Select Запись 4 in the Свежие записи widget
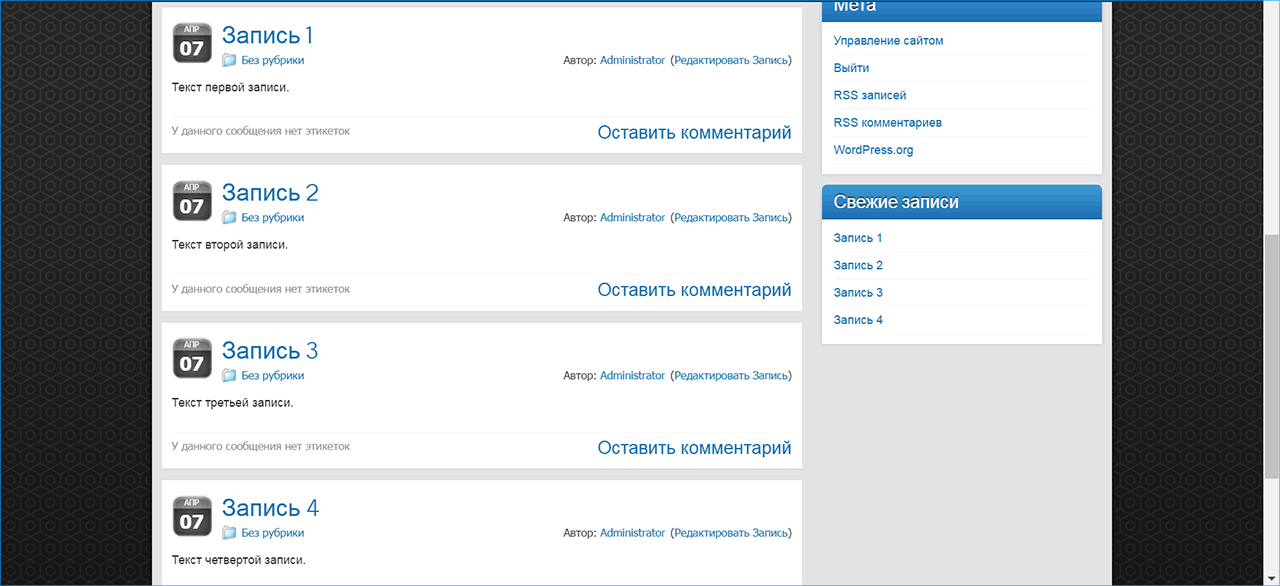This screenshot has height=586, width=1280. click(x=858, y=320)
